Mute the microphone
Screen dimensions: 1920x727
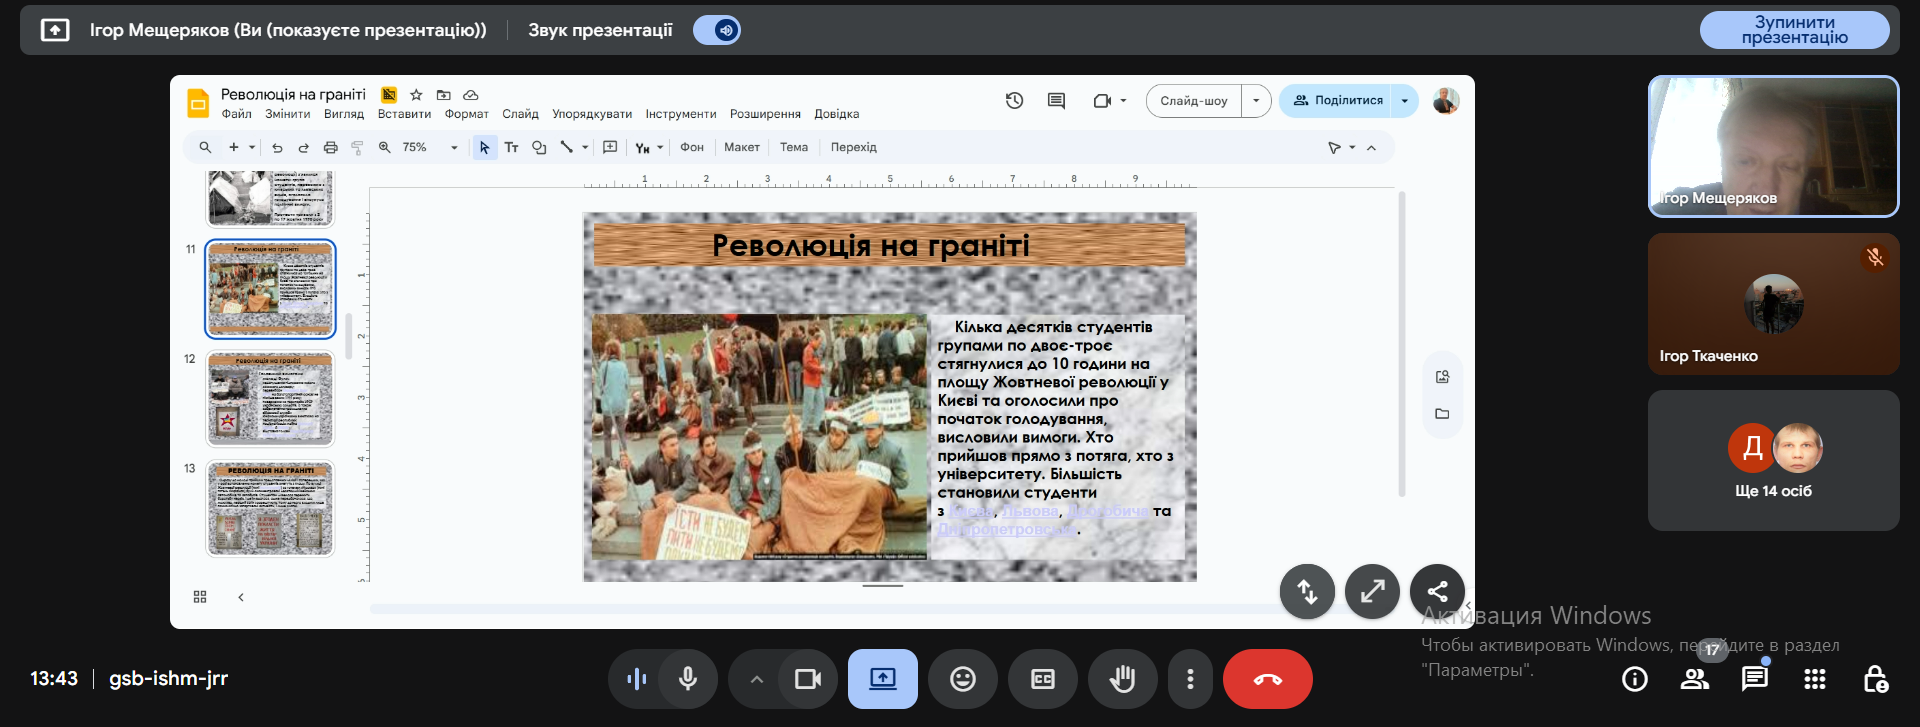[688, 679]
